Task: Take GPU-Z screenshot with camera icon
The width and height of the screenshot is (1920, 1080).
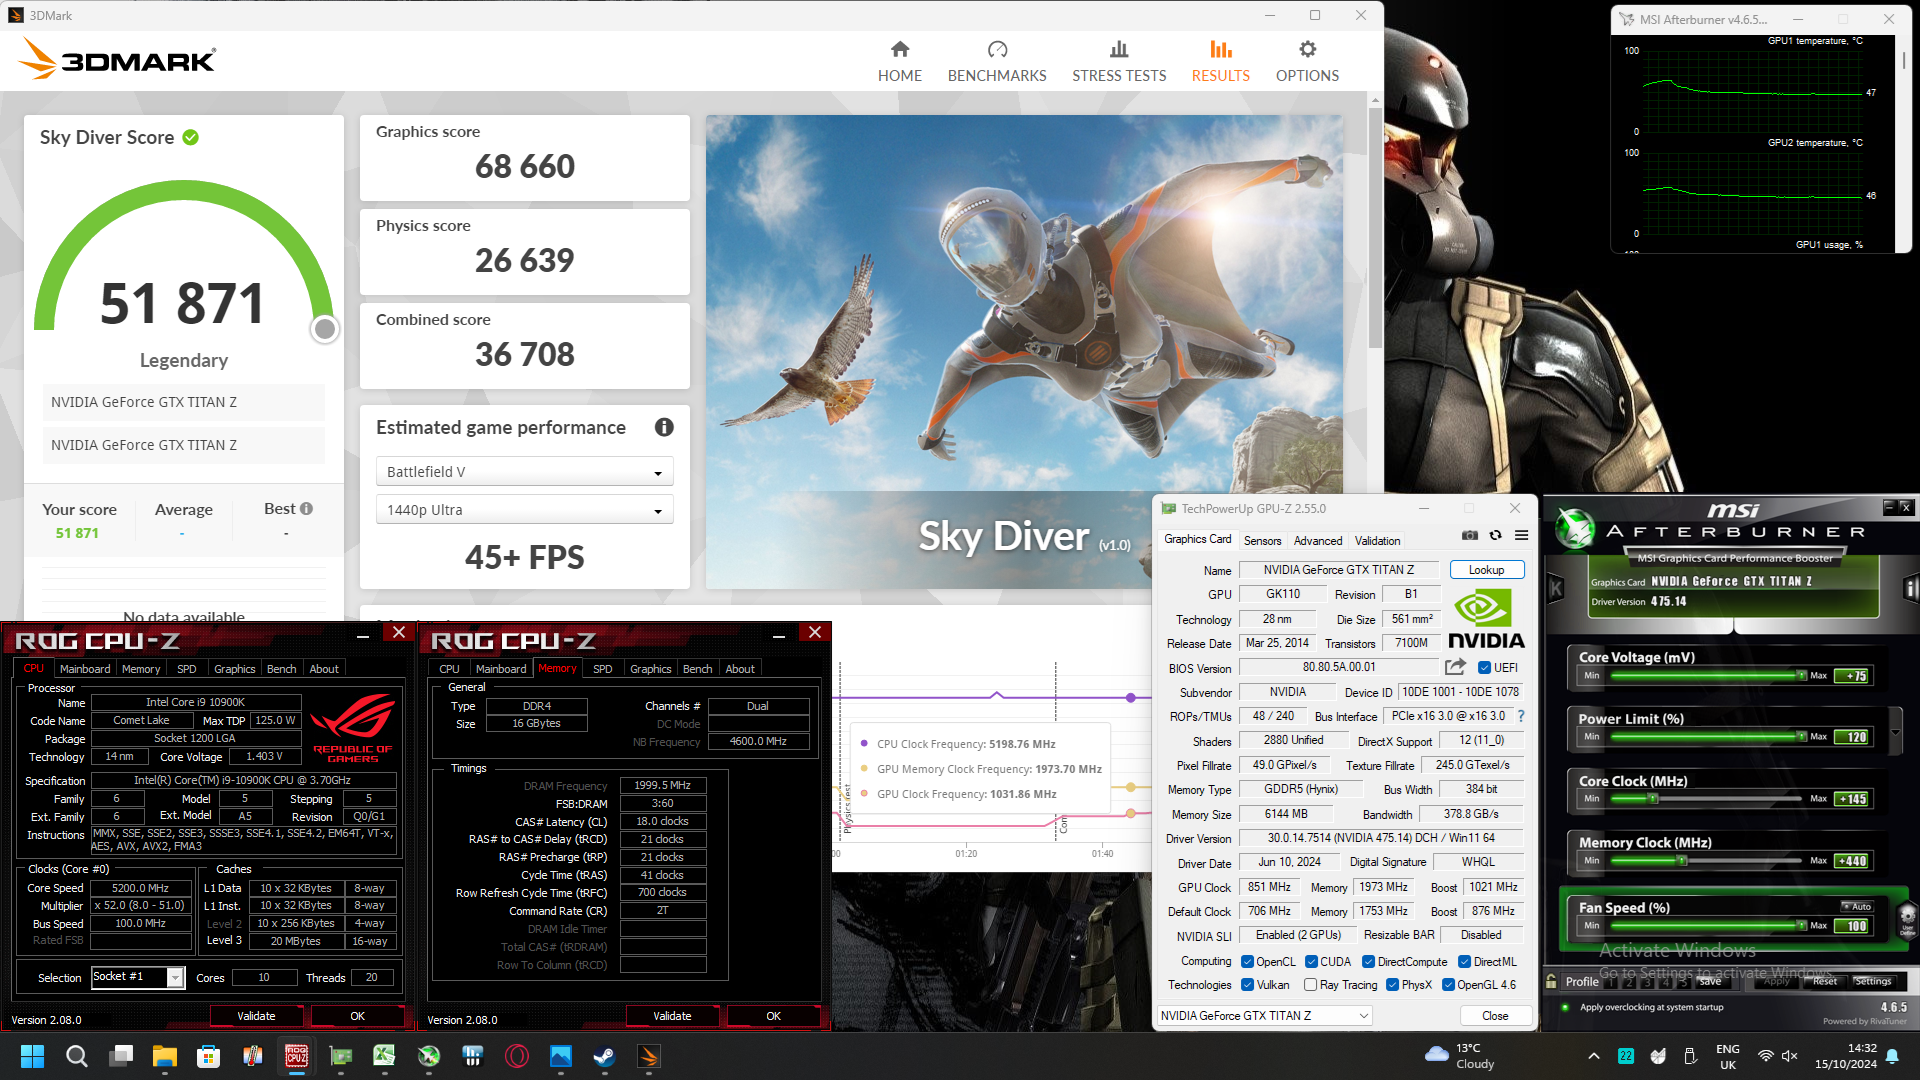Action: (1469, 535)
